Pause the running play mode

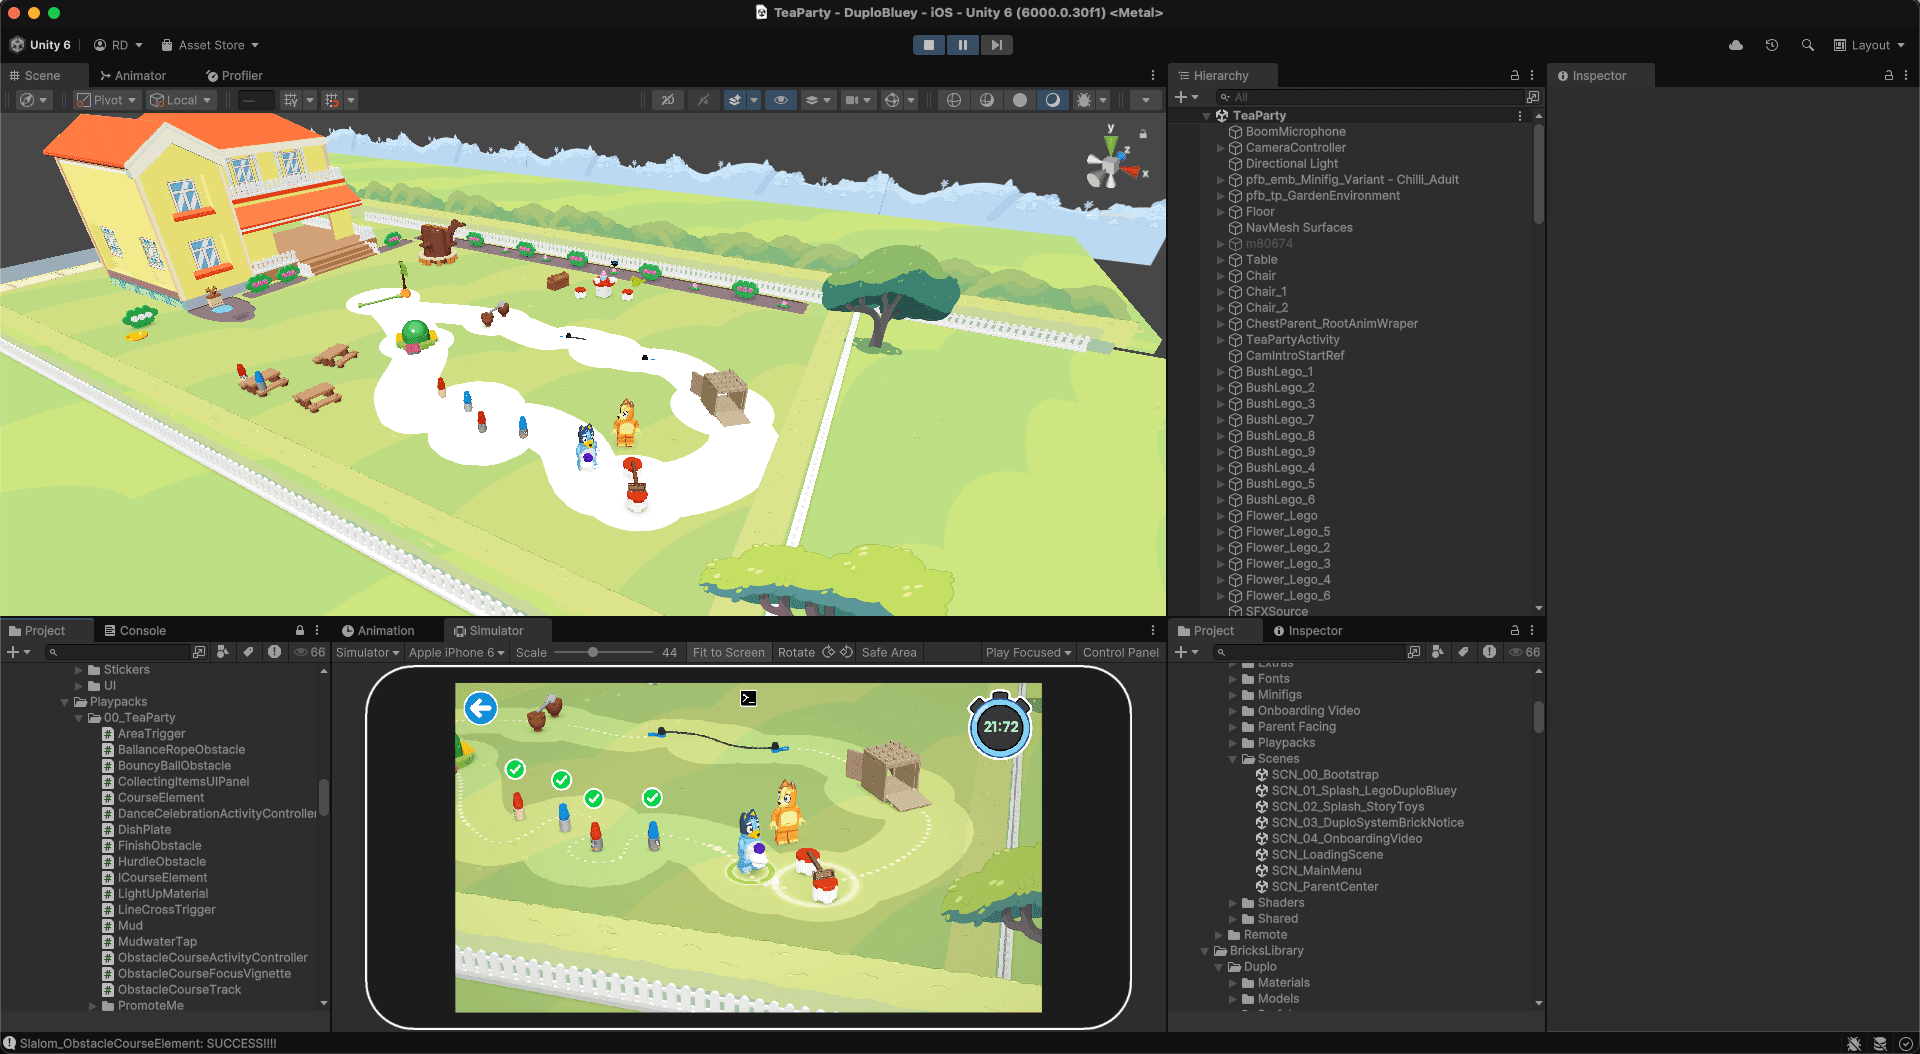(x=962, y=45)
